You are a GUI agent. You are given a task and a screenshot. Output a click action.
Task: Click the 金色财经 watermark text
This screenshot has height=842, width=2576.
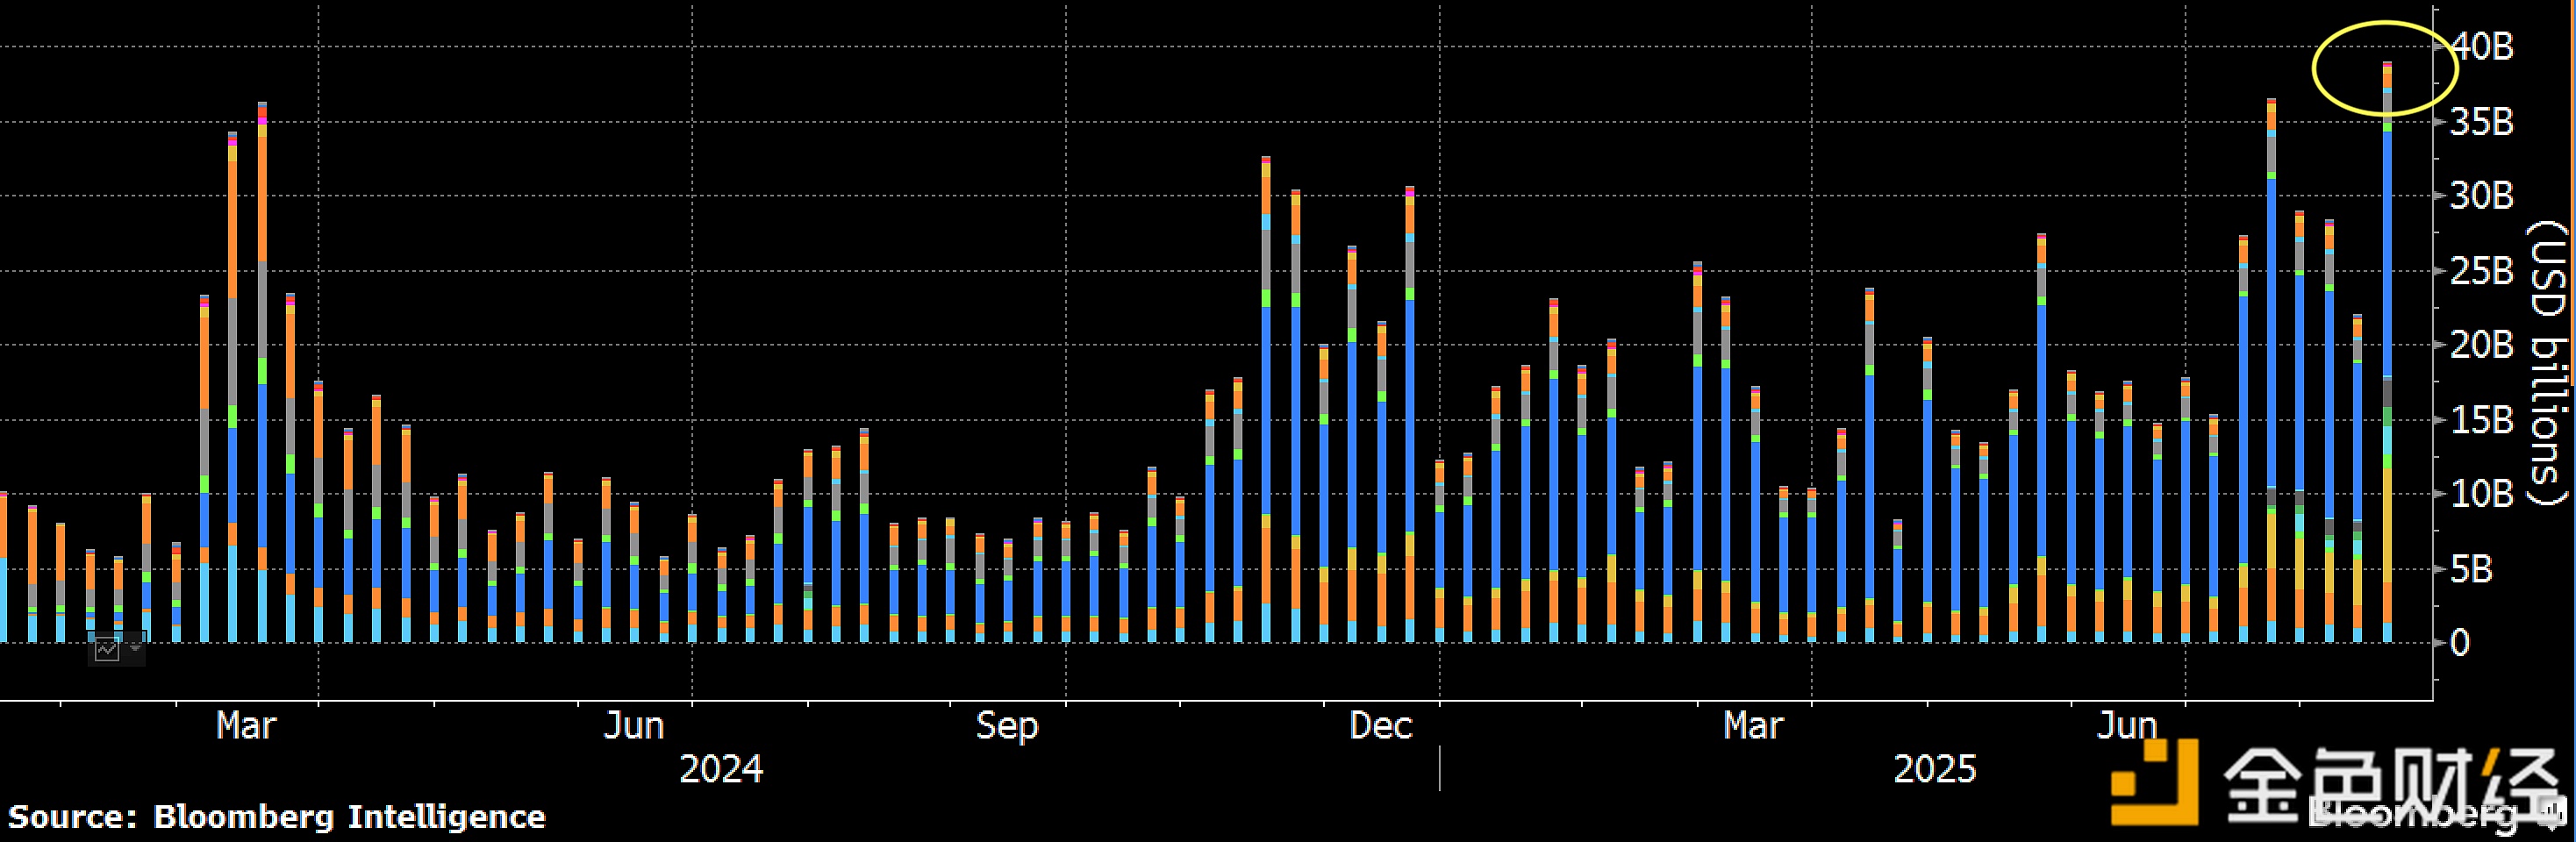(x=2390, y=785)
